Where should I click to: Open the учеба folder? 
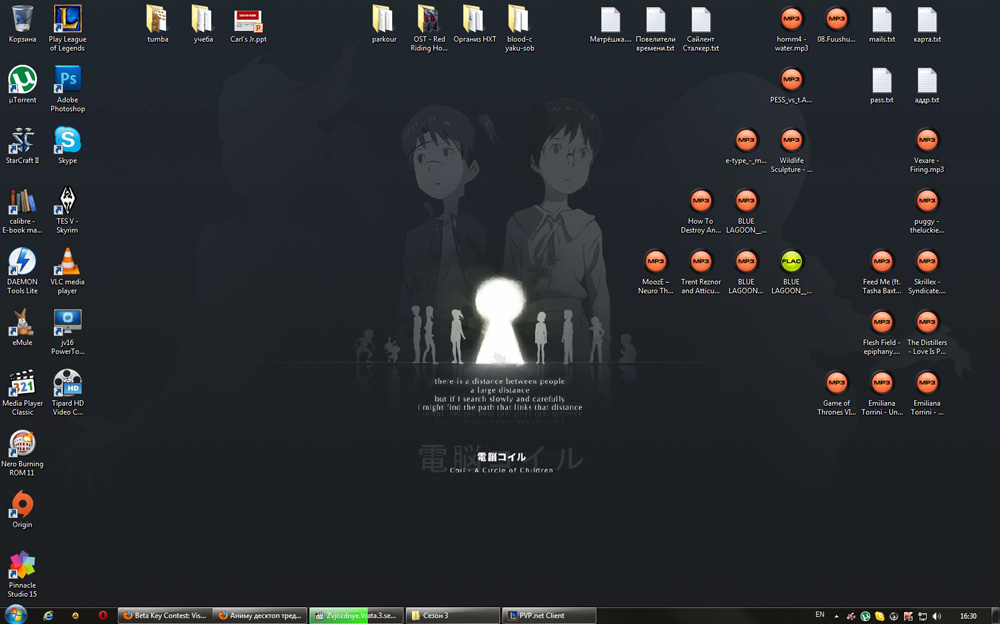pos(203,24)
